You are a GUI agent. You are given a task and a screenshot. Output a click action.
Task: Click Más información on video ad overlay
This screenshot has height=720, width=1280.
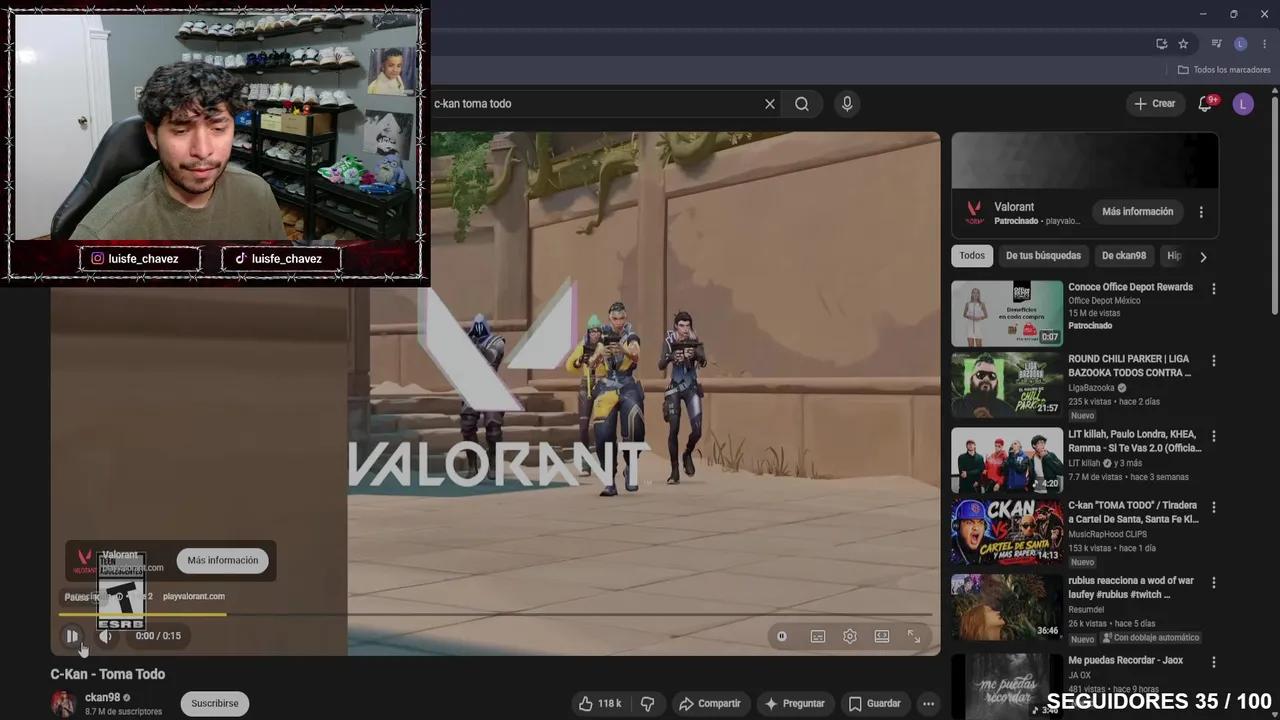(223, 561)
